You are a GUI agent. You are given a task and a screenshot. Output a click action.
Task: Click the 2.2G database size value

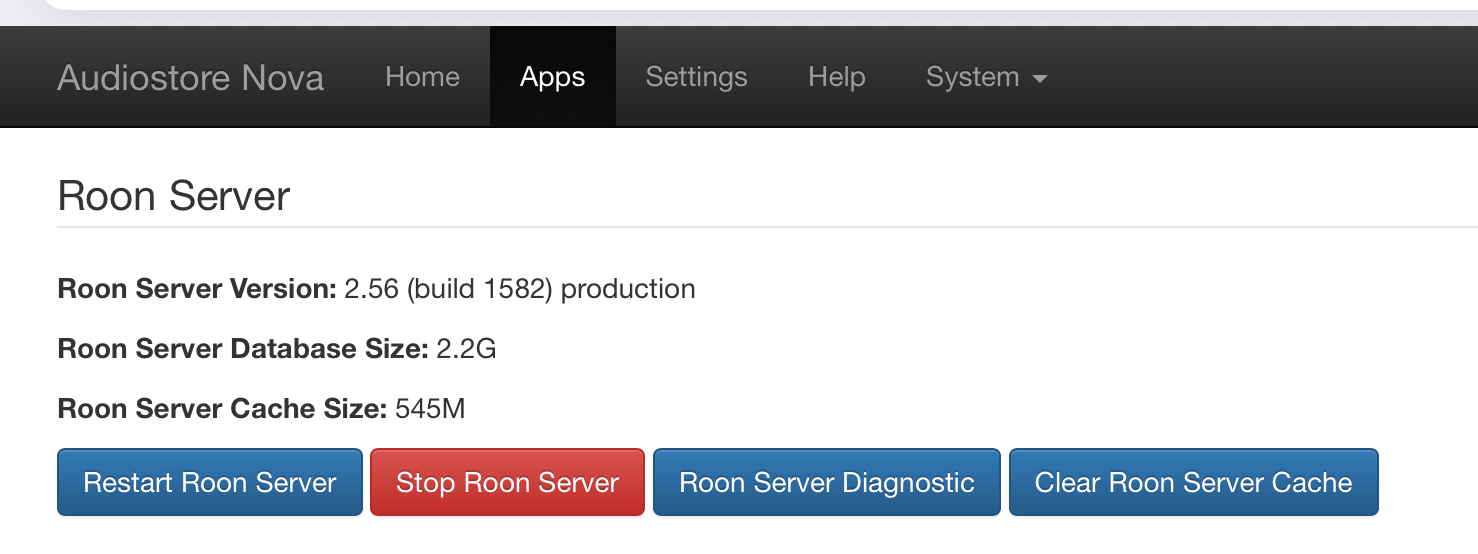[x=466, y=349]
